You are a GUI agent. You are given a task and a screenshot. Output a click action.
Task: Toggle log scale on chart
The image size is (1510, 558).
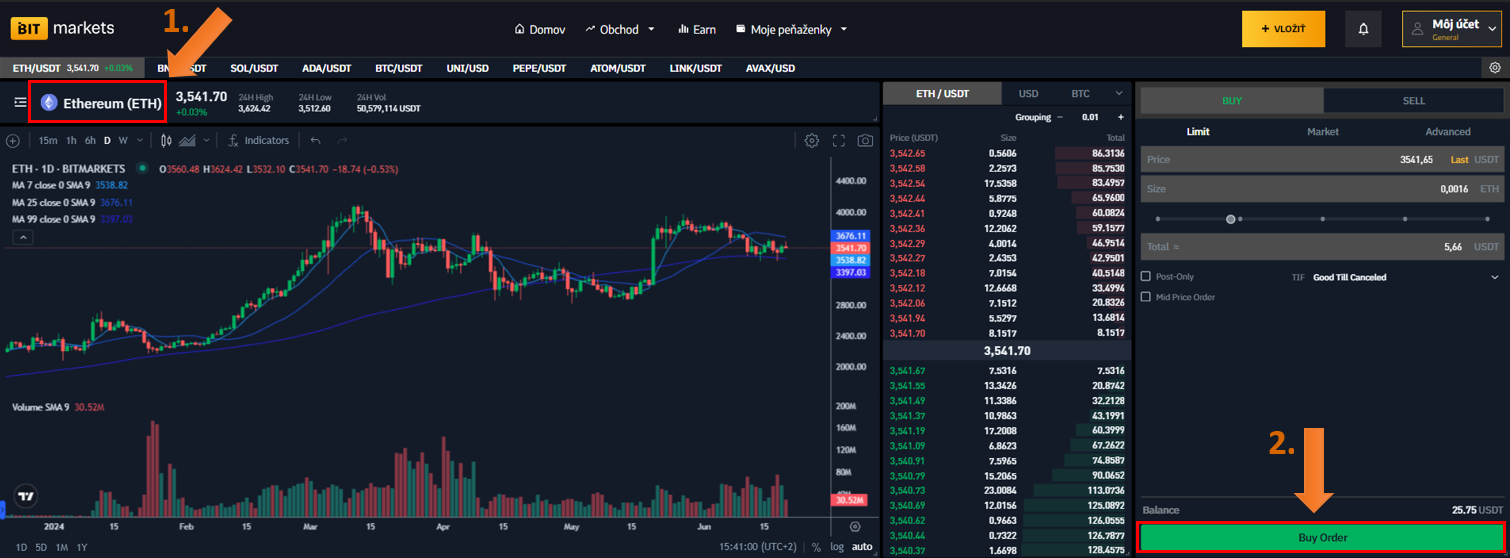(836, 547)
